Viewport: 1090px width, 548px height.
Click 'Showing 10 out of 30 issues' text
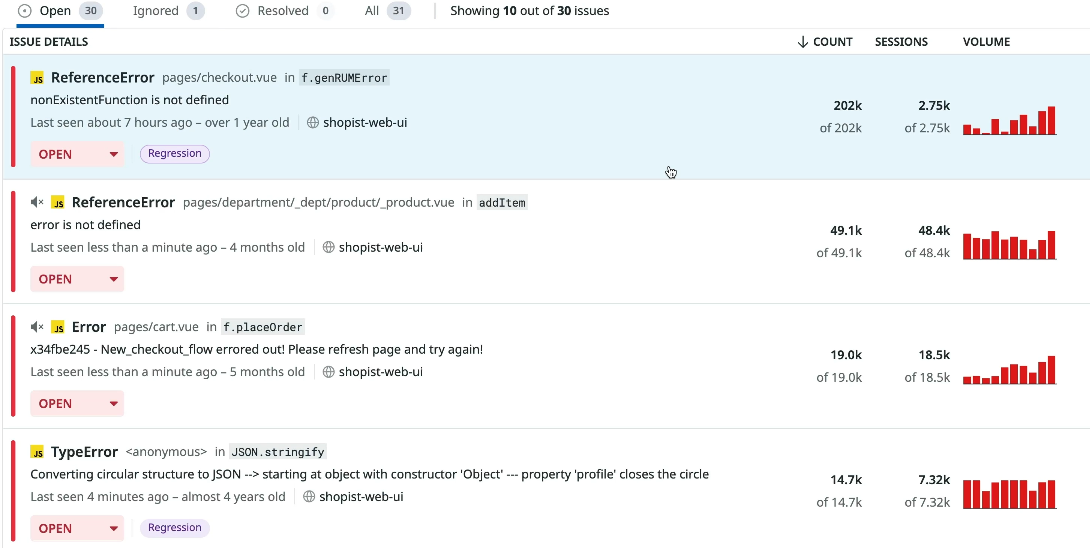[x=530, y=11]
